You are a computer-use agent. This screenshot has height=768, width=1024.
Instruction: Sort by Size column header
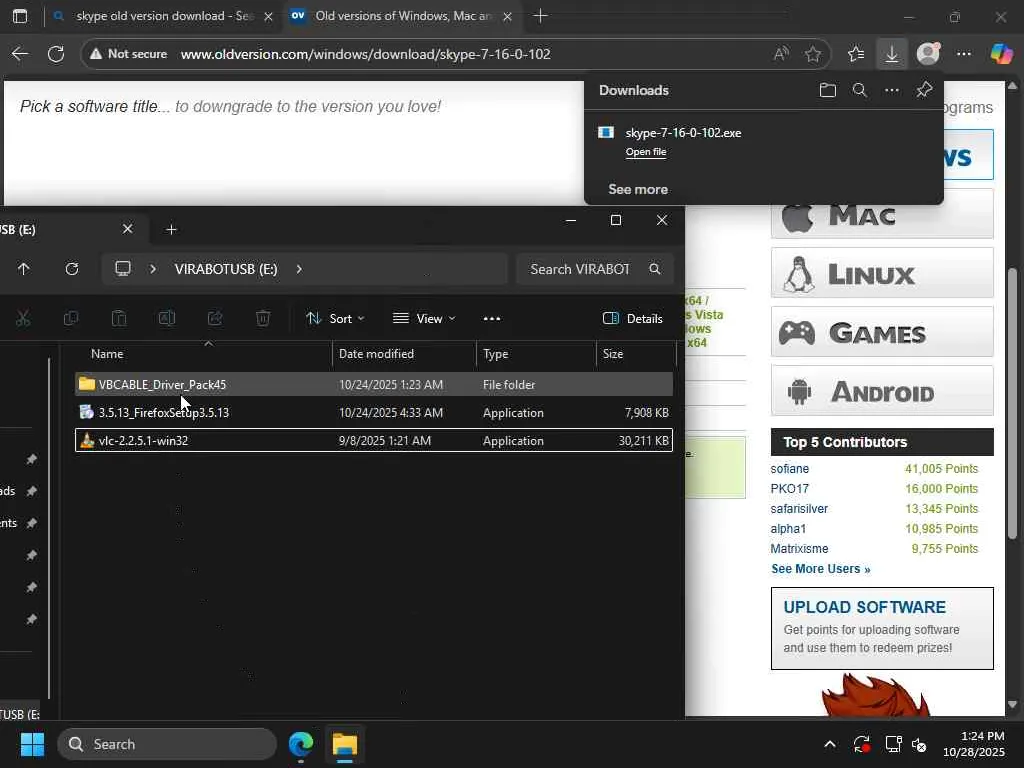pos(613,354)
